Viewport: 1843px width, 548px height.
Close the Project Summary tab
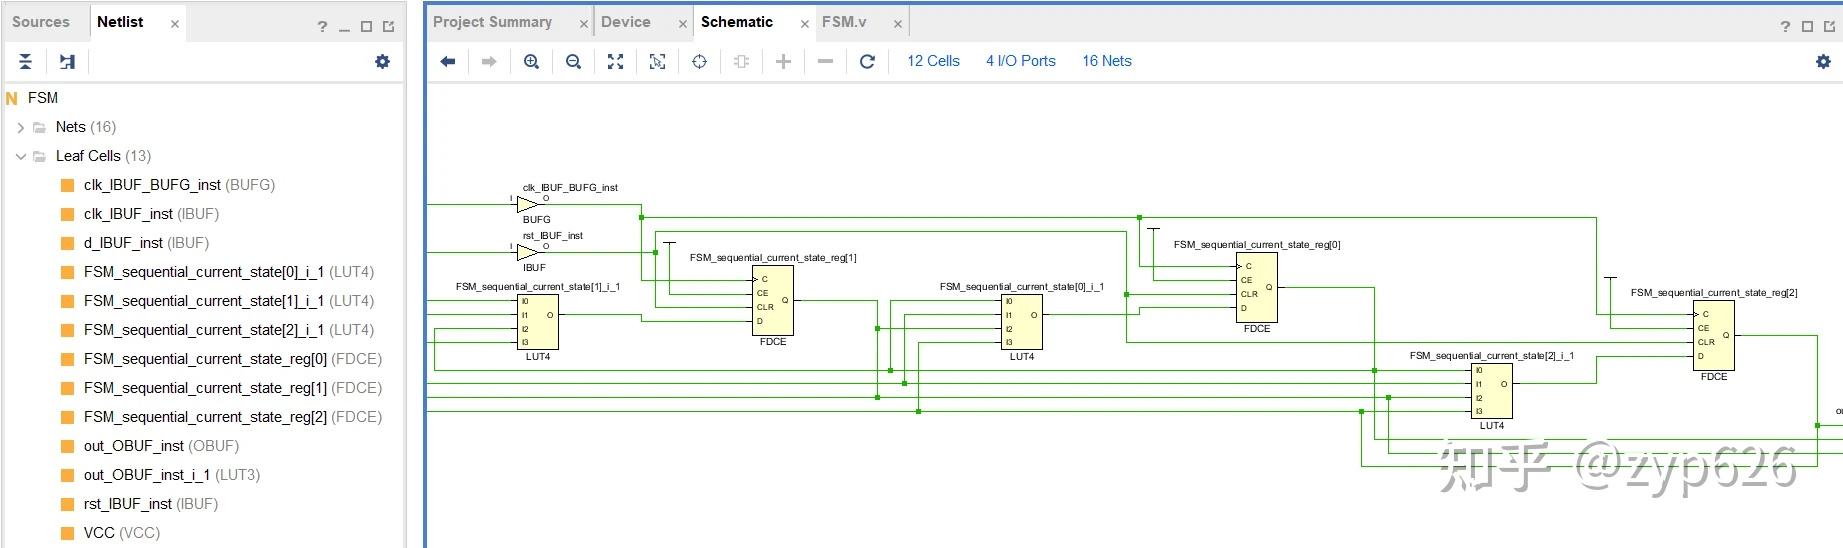click(584, 24)
